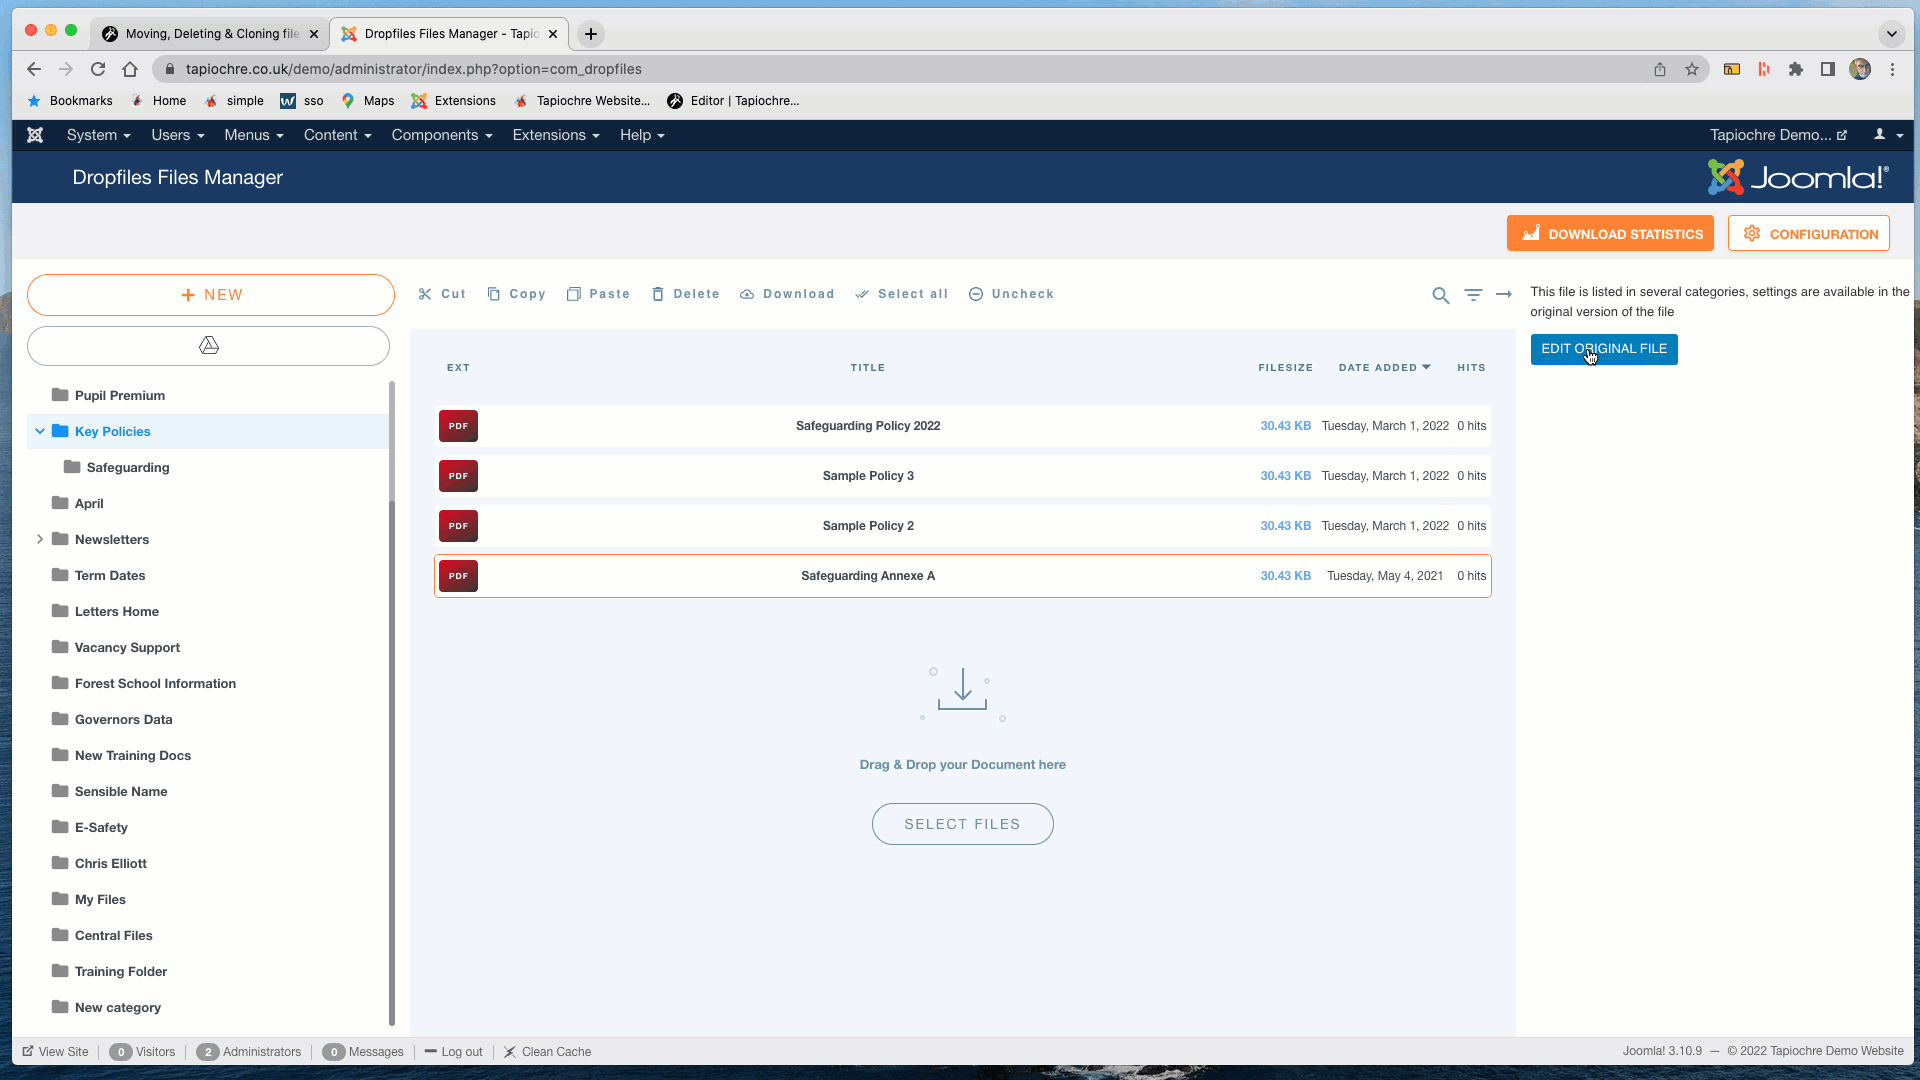1920x1080 pixels.
Task: Click the Joomla logo icon in admin menu
Action: click(x=35, y=135)
